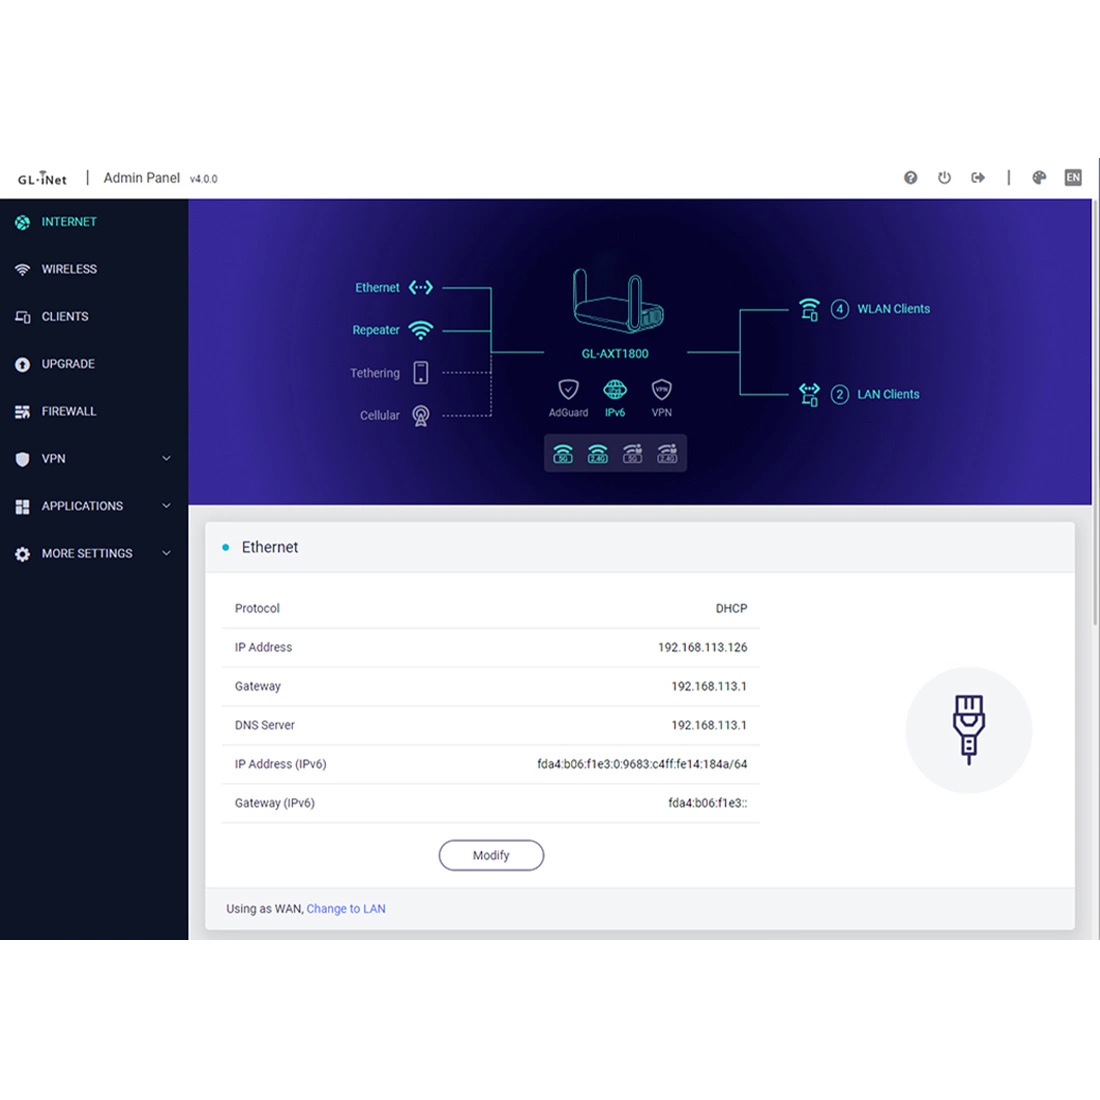Viewport: 1100px width, 1100px height.
Task: Toggle the last guest Wi-Fi band icon
Action: [667, 454]
